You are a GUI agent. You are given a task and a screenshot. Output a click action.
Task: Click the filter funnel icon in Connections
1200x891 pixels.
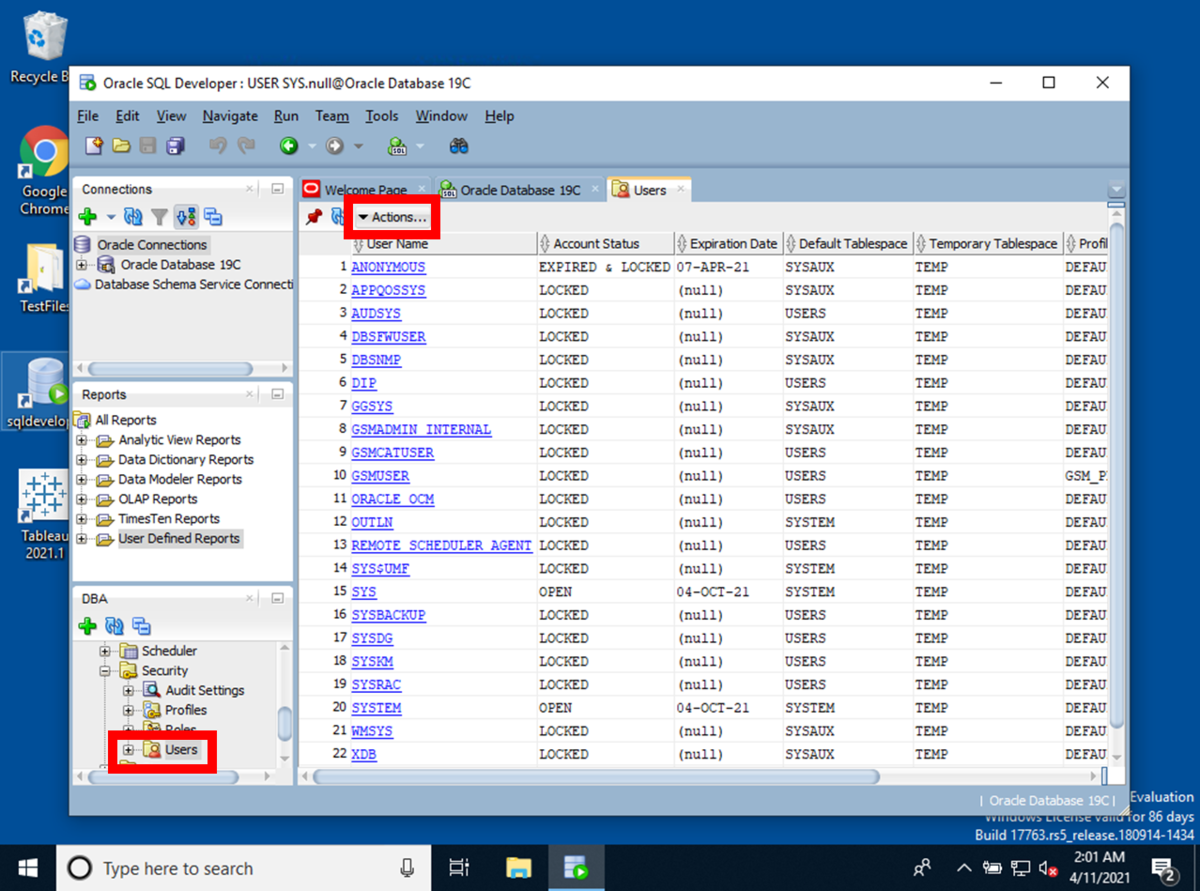pos(159,216)
